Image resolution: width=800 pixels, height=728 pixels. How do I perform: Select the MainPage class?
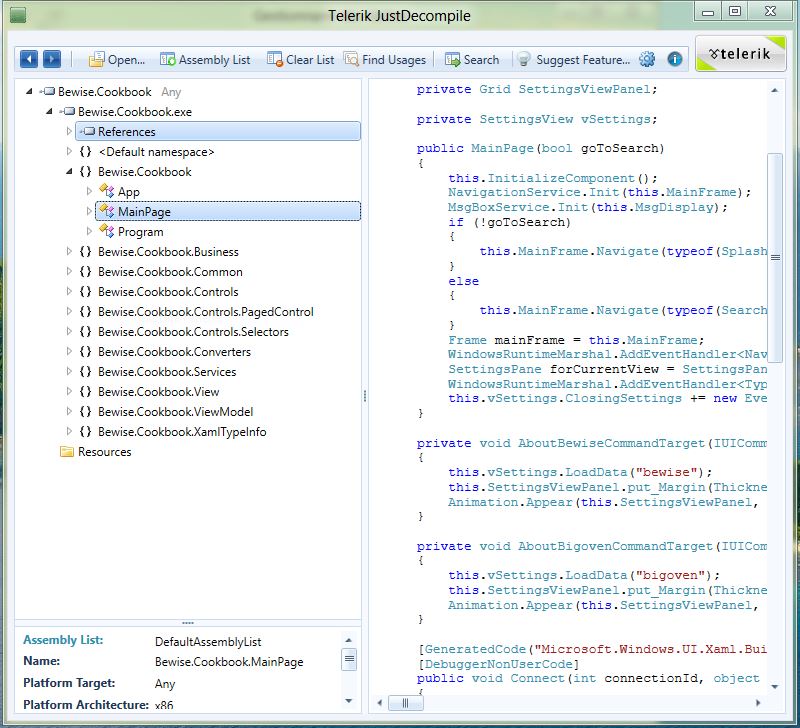pos(228,211)
